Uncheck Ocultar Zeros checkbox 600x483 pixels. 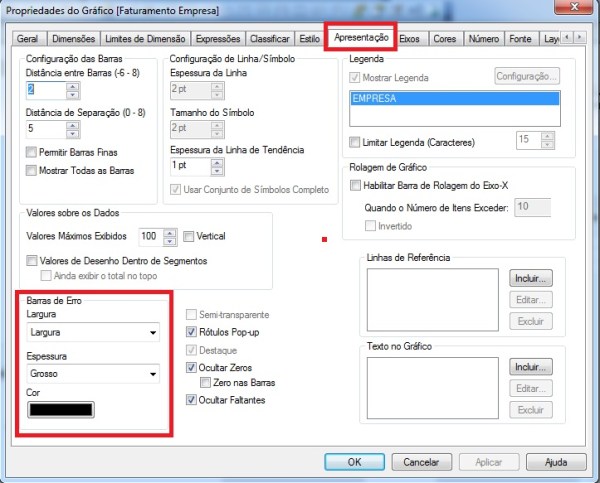tap(193, 368)
